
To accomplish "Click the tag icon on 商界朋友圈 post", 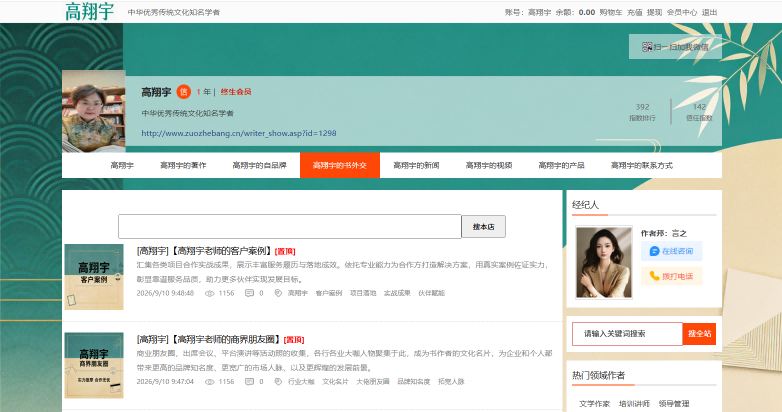I will pos(278,382).
